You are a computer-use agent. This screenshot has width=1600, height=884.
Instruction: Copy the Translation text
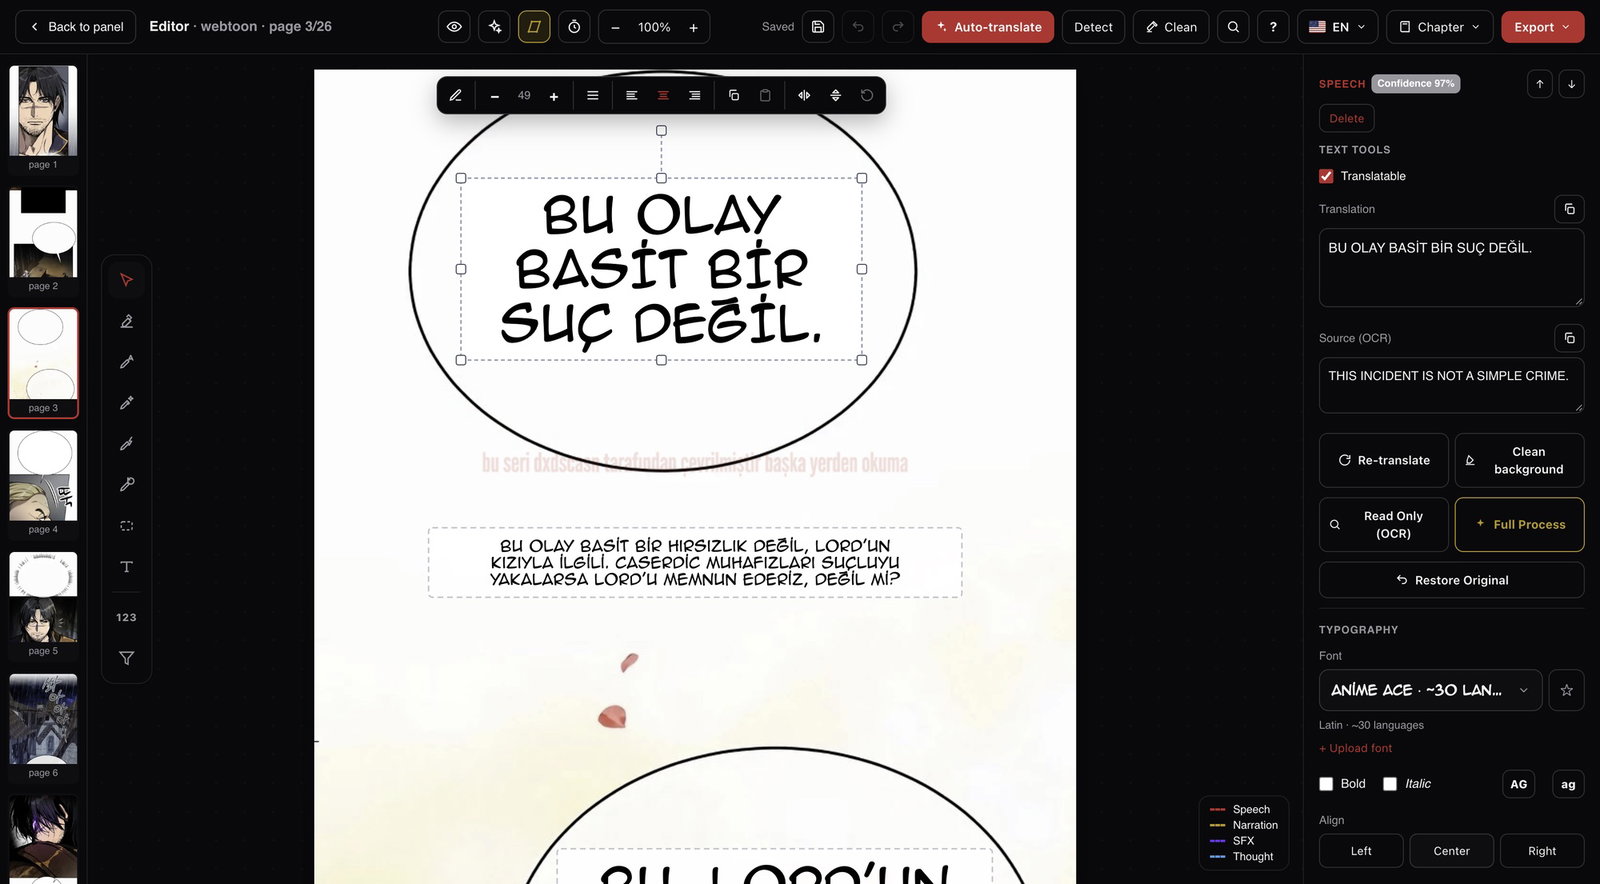[x=1569, y=209]
